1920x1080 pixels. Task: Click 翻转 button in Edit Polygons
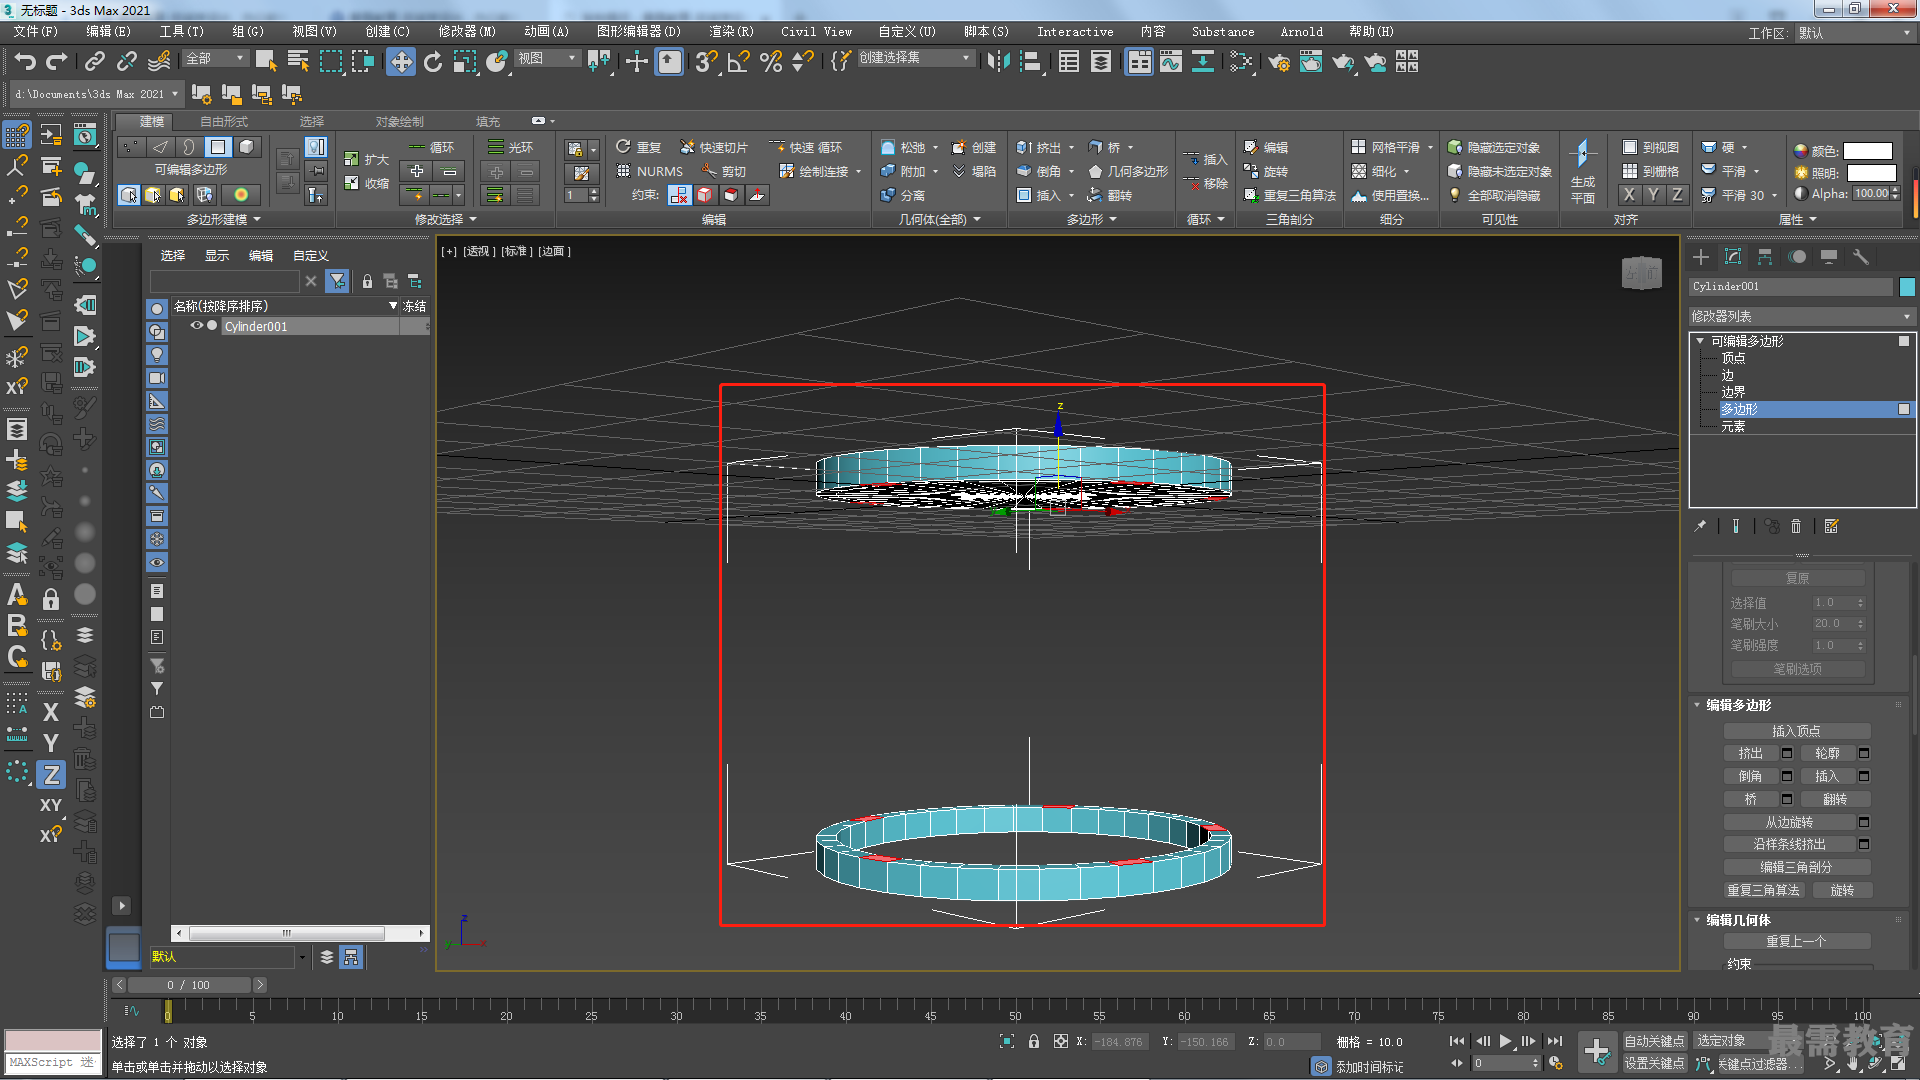[x=1835, y=799]
